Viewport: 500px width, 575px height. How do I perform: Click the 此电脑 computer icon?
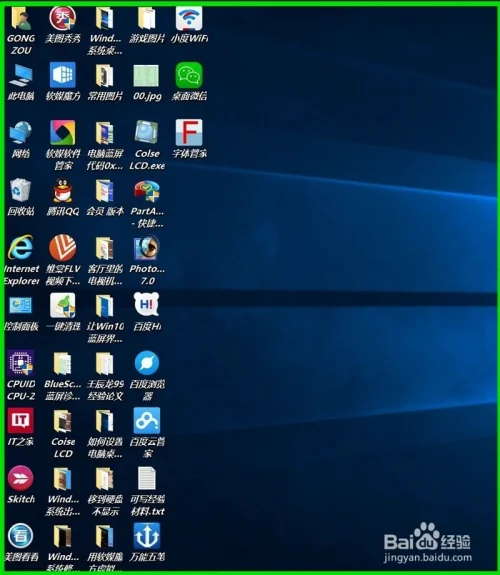(x=21, y=75)
